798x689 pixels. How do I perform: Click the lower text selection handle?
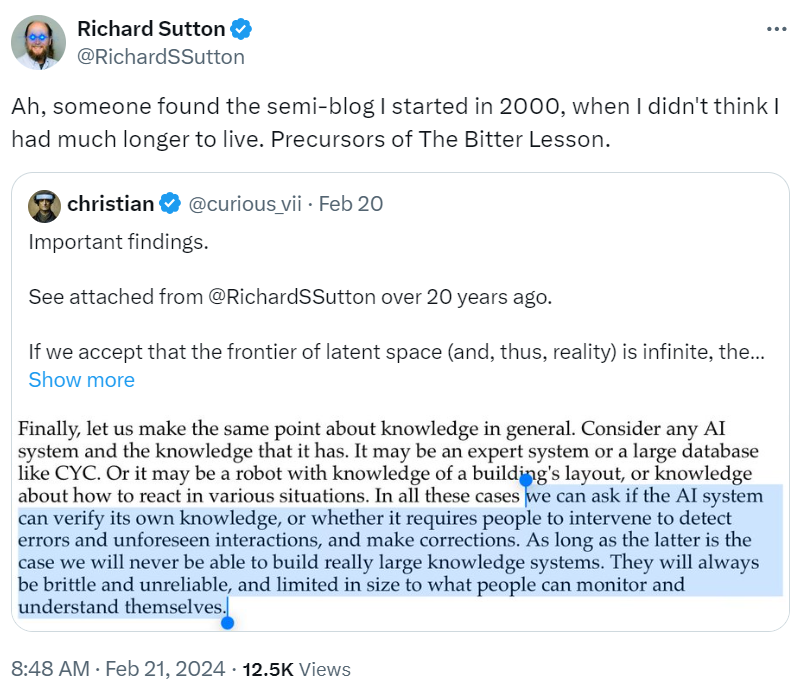coord(227,622)
